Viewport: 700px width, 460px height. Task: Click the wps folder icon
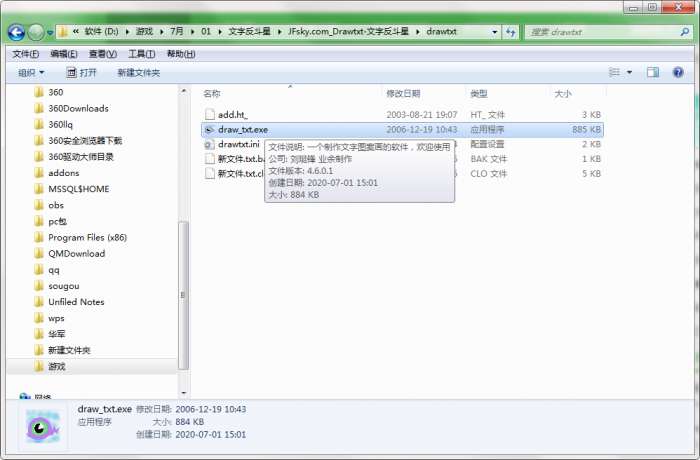coord(39,318)
